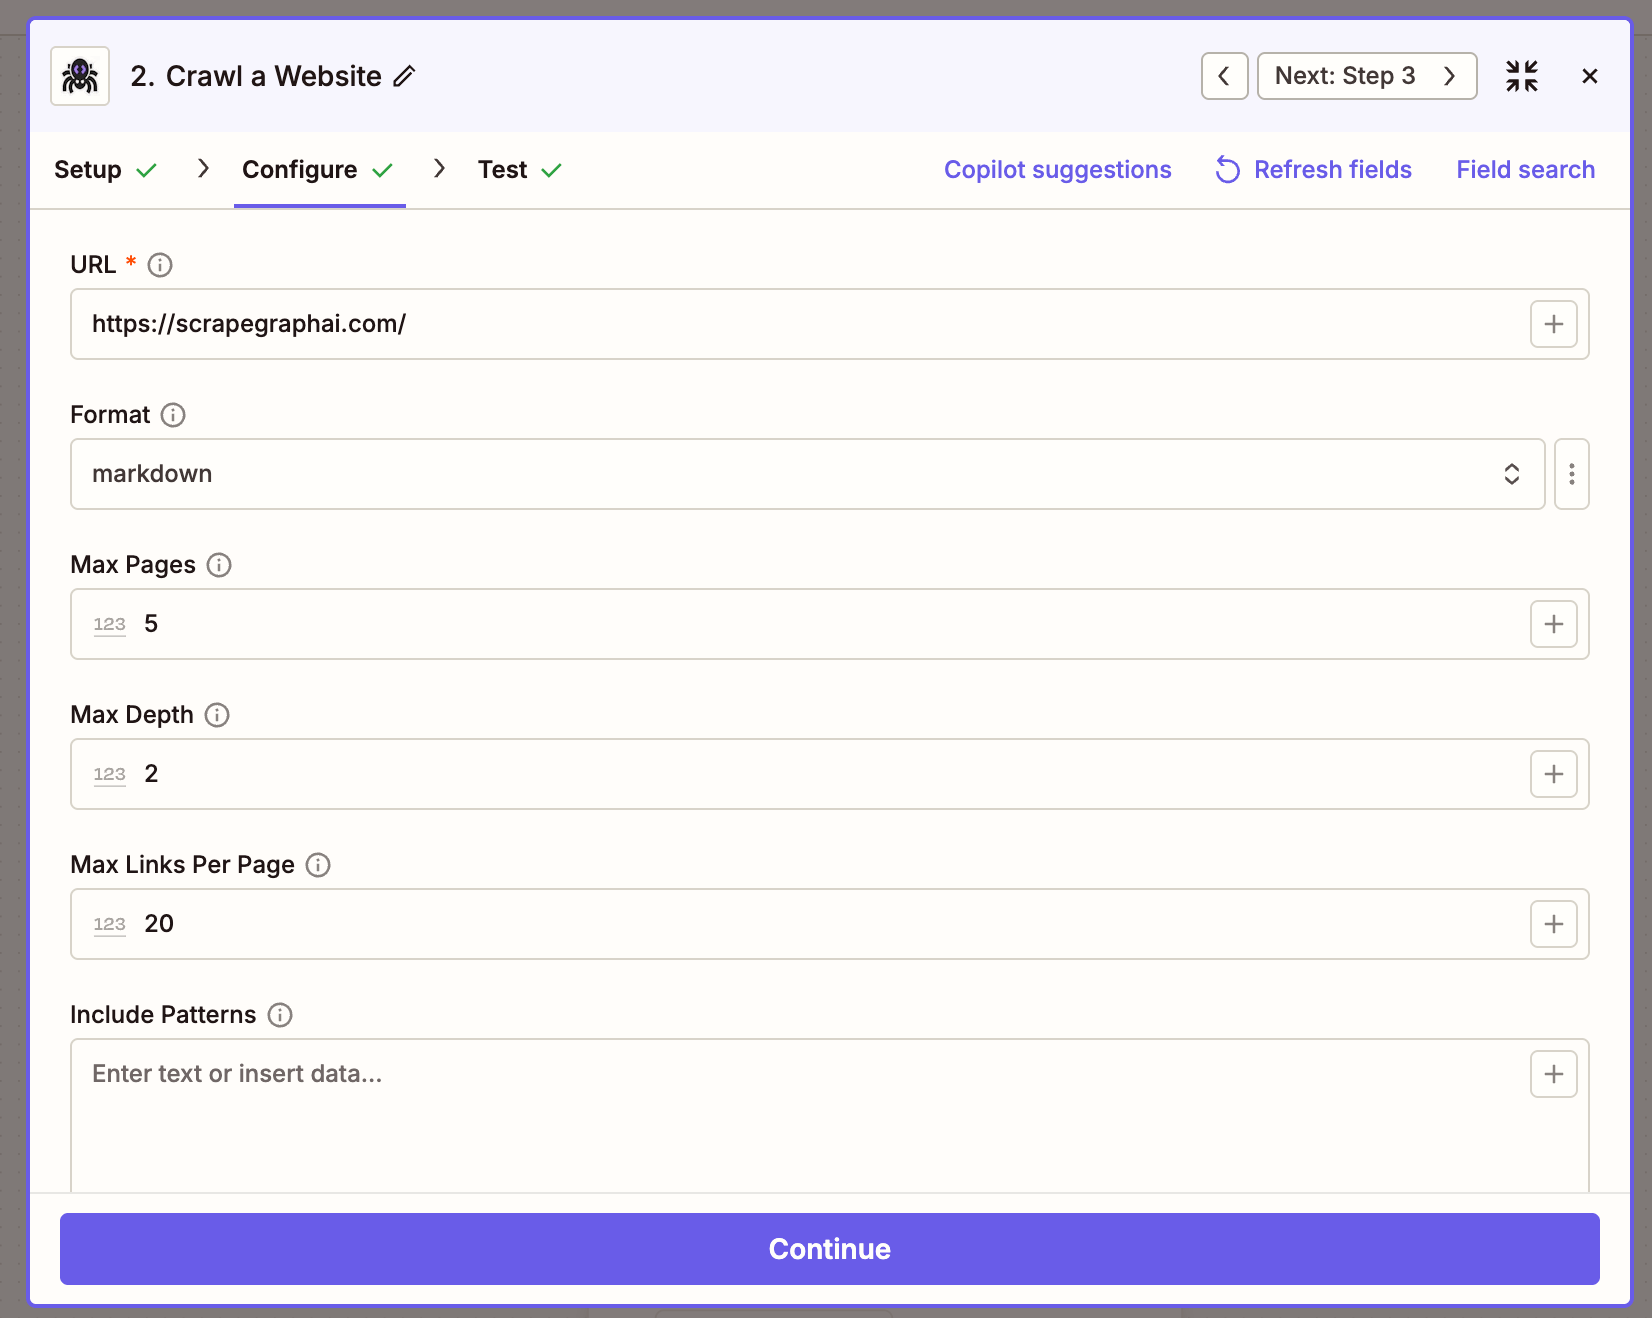Open Format field three-dot options menu
The height and width of the screenshot is (1318, 1652).
pyautogui.click(x=1572, y=474)
